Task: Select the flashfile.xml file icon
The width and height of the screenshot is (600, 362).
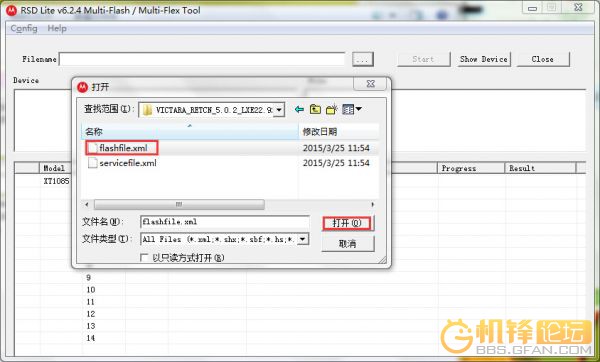Action: pos(93,148)
